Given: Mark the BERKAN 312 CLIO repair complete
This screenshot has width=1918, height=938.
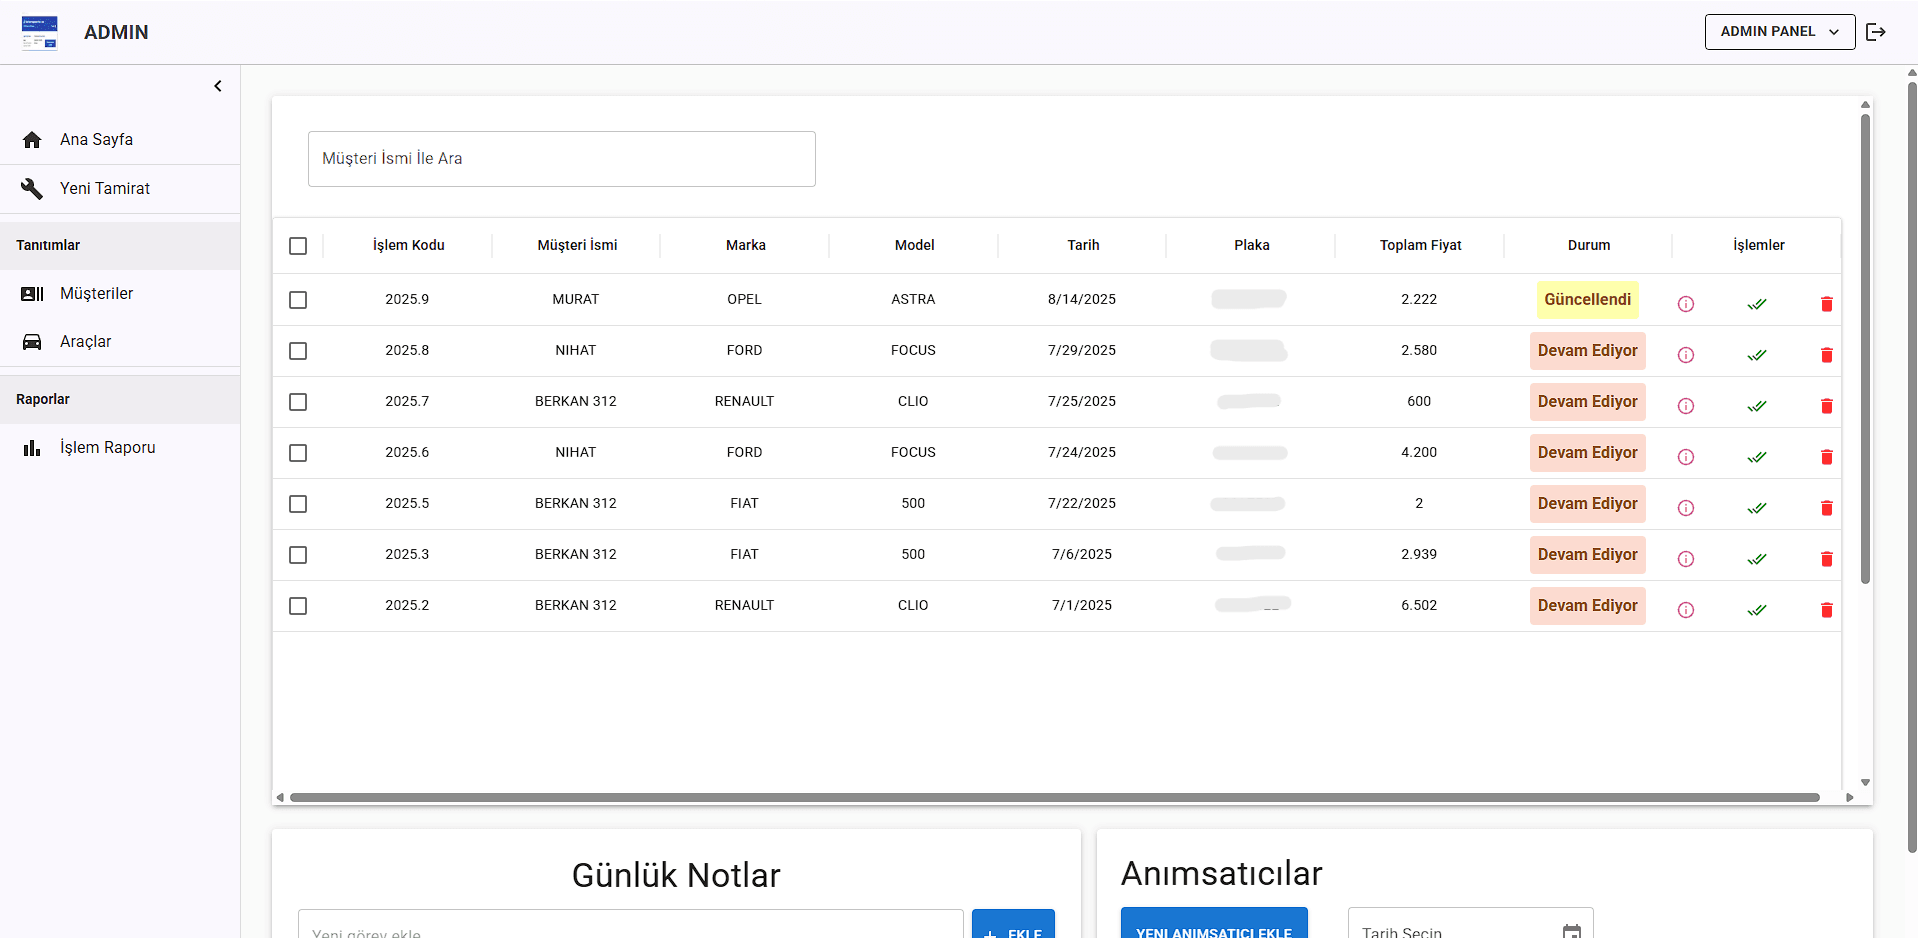Looking at the screenshot, I should pyautogui.click(x=1758, y=406).
